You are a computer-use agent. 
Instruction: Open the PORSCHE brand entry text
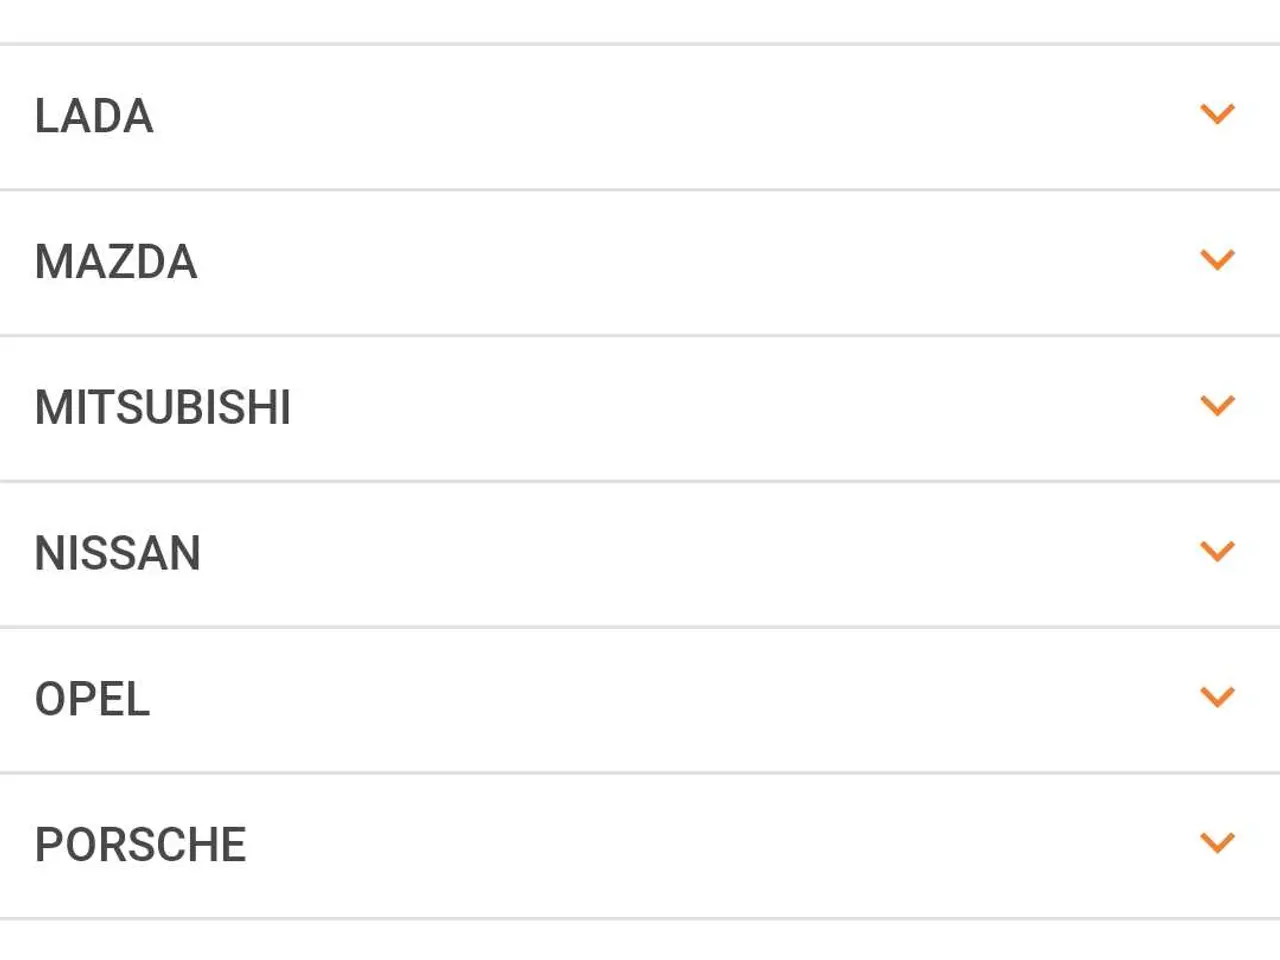(x=140, y=845)
